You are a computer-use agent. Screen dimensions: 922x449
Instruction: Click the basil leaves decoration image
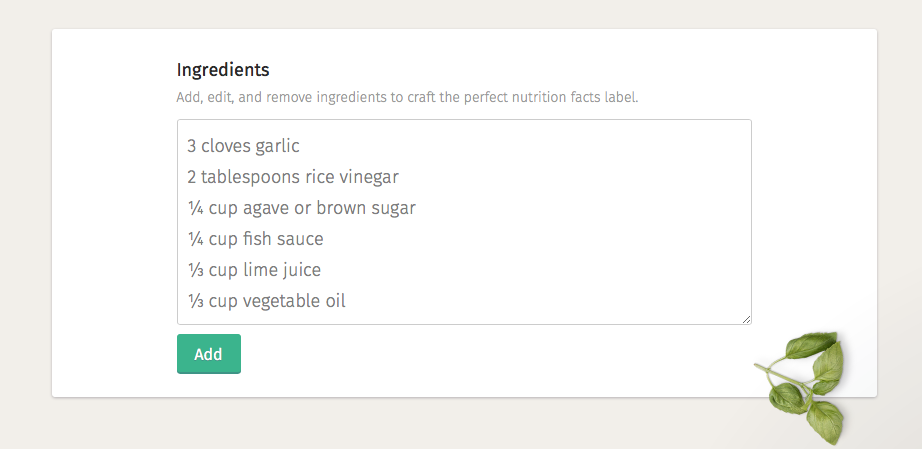point(804,386)
